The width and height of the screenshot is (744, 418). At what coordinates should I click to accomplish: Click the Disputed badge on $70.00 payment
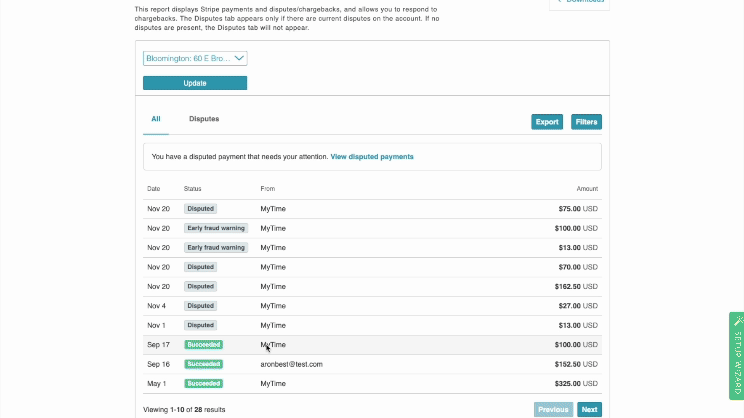[x=200, y=267]
